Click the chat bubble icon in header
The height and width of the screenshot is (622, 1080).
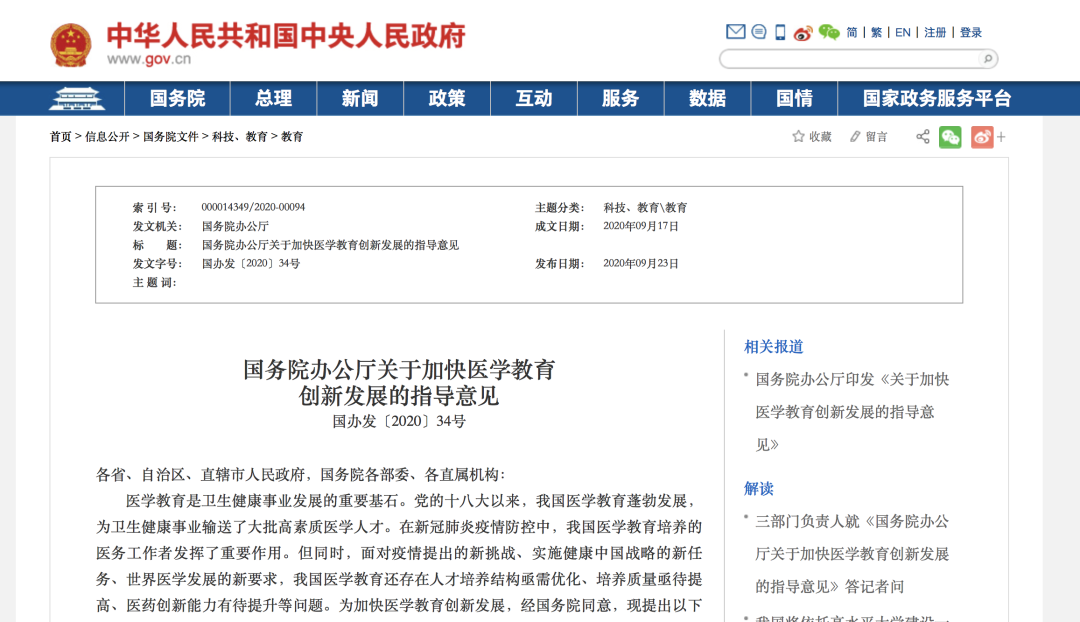[x=758, y=32]
